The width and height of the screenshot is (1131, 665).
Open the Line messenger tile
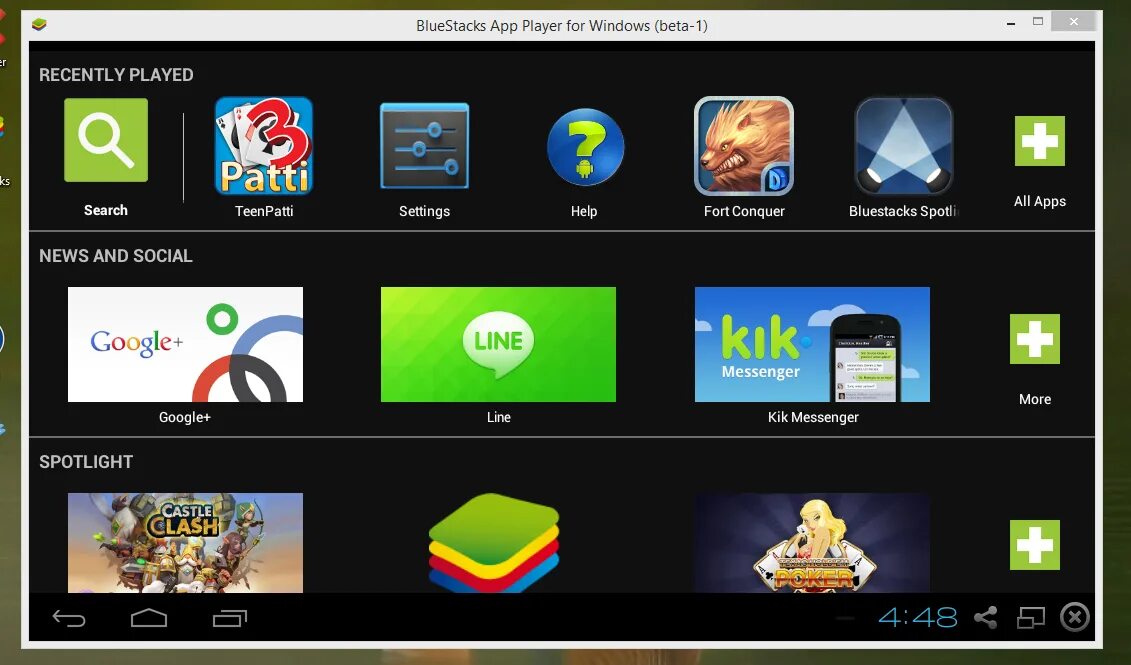coord(498,344)
